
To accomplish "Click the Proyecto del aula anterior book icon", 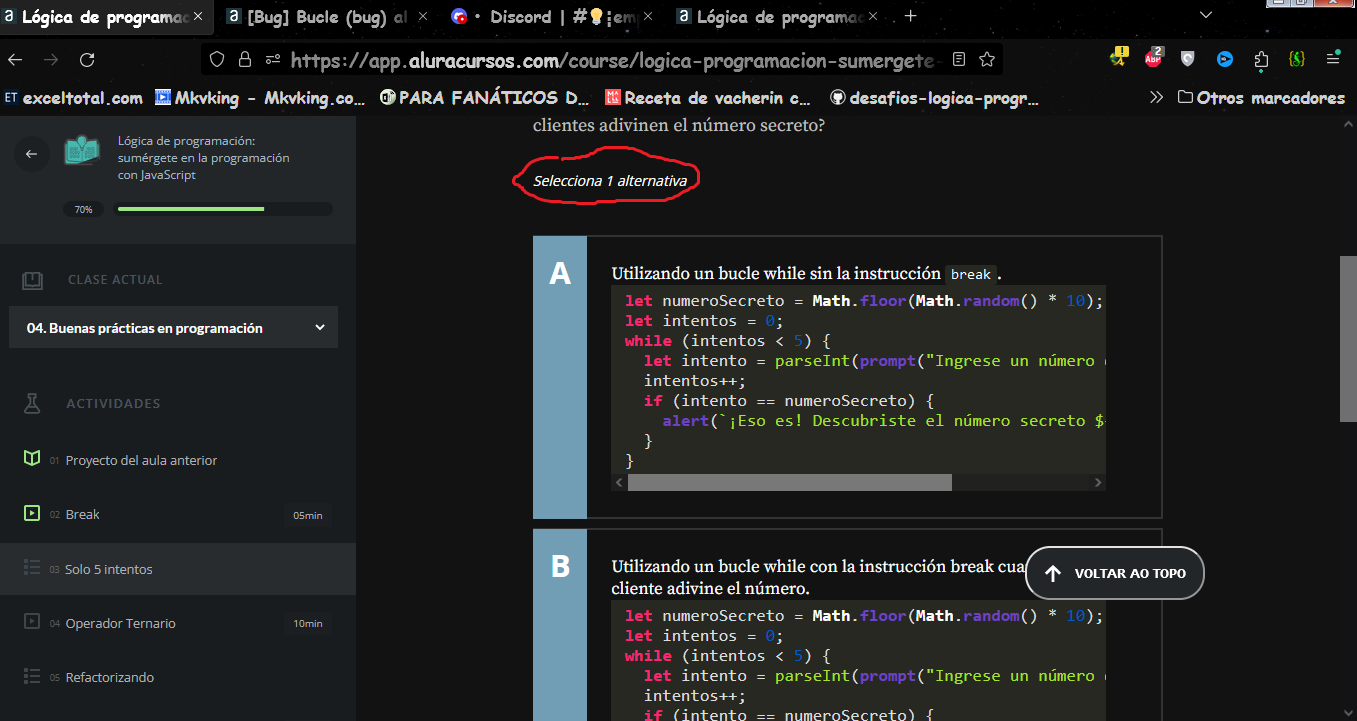I will [32, 459].
